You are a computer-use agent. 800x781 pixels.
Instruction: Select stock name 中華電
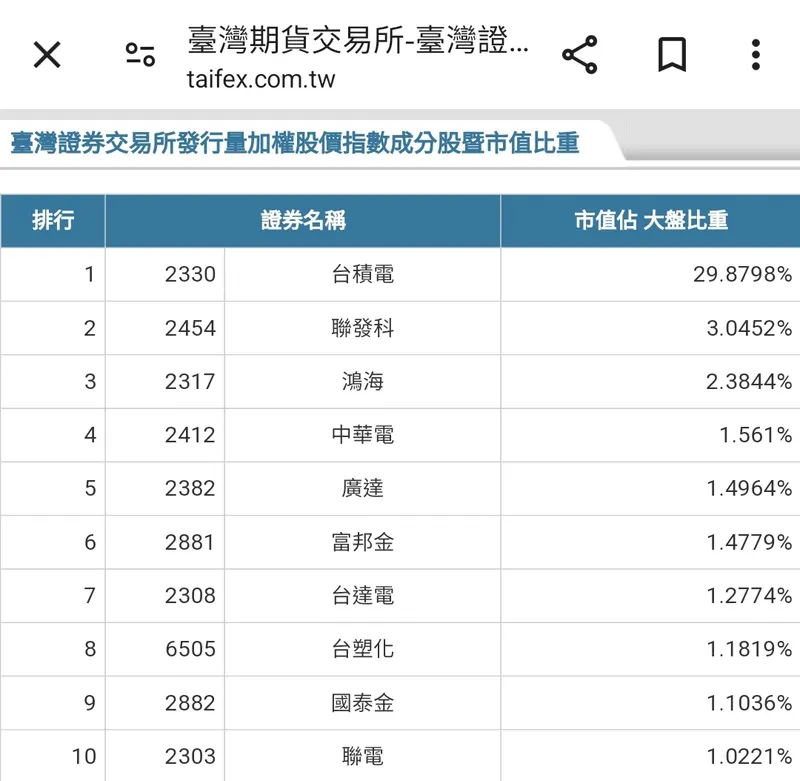point(363,435)
